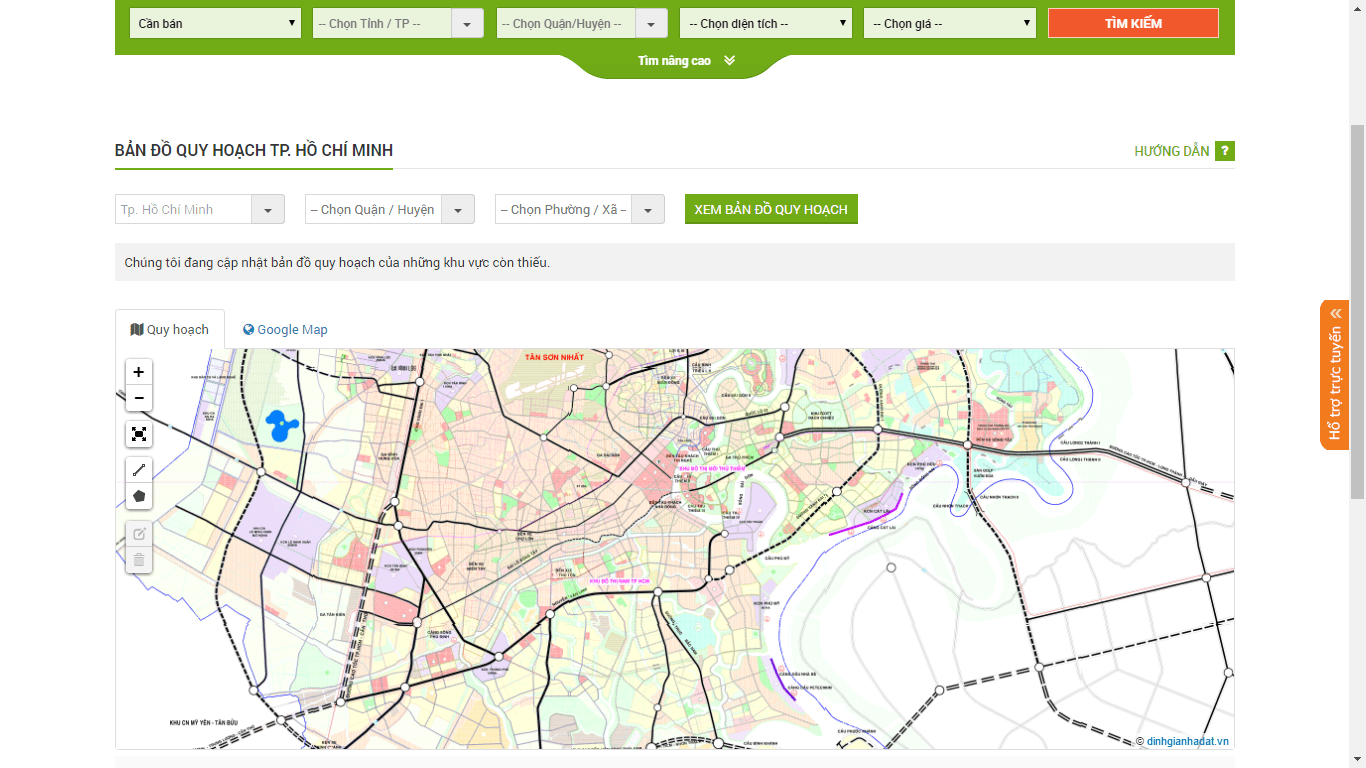Open the dinhgianhadat.vn attribution link

pyautogui.click(x=1187, y=741)
